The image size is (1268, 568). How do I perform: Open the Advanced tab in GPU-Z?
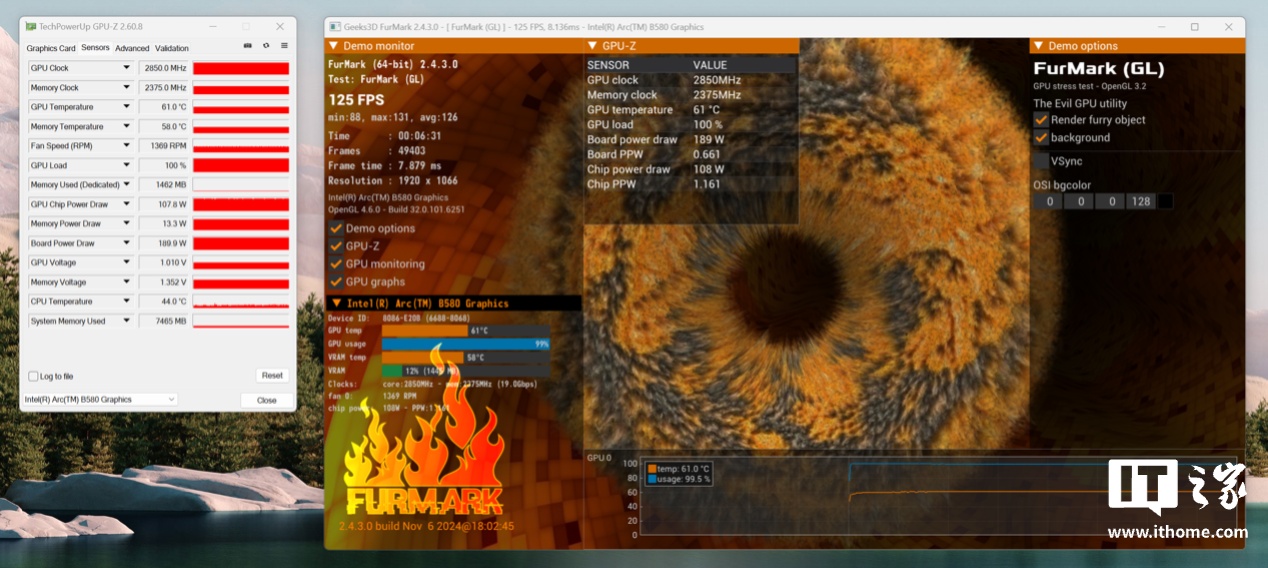click(x=132, y=48)
